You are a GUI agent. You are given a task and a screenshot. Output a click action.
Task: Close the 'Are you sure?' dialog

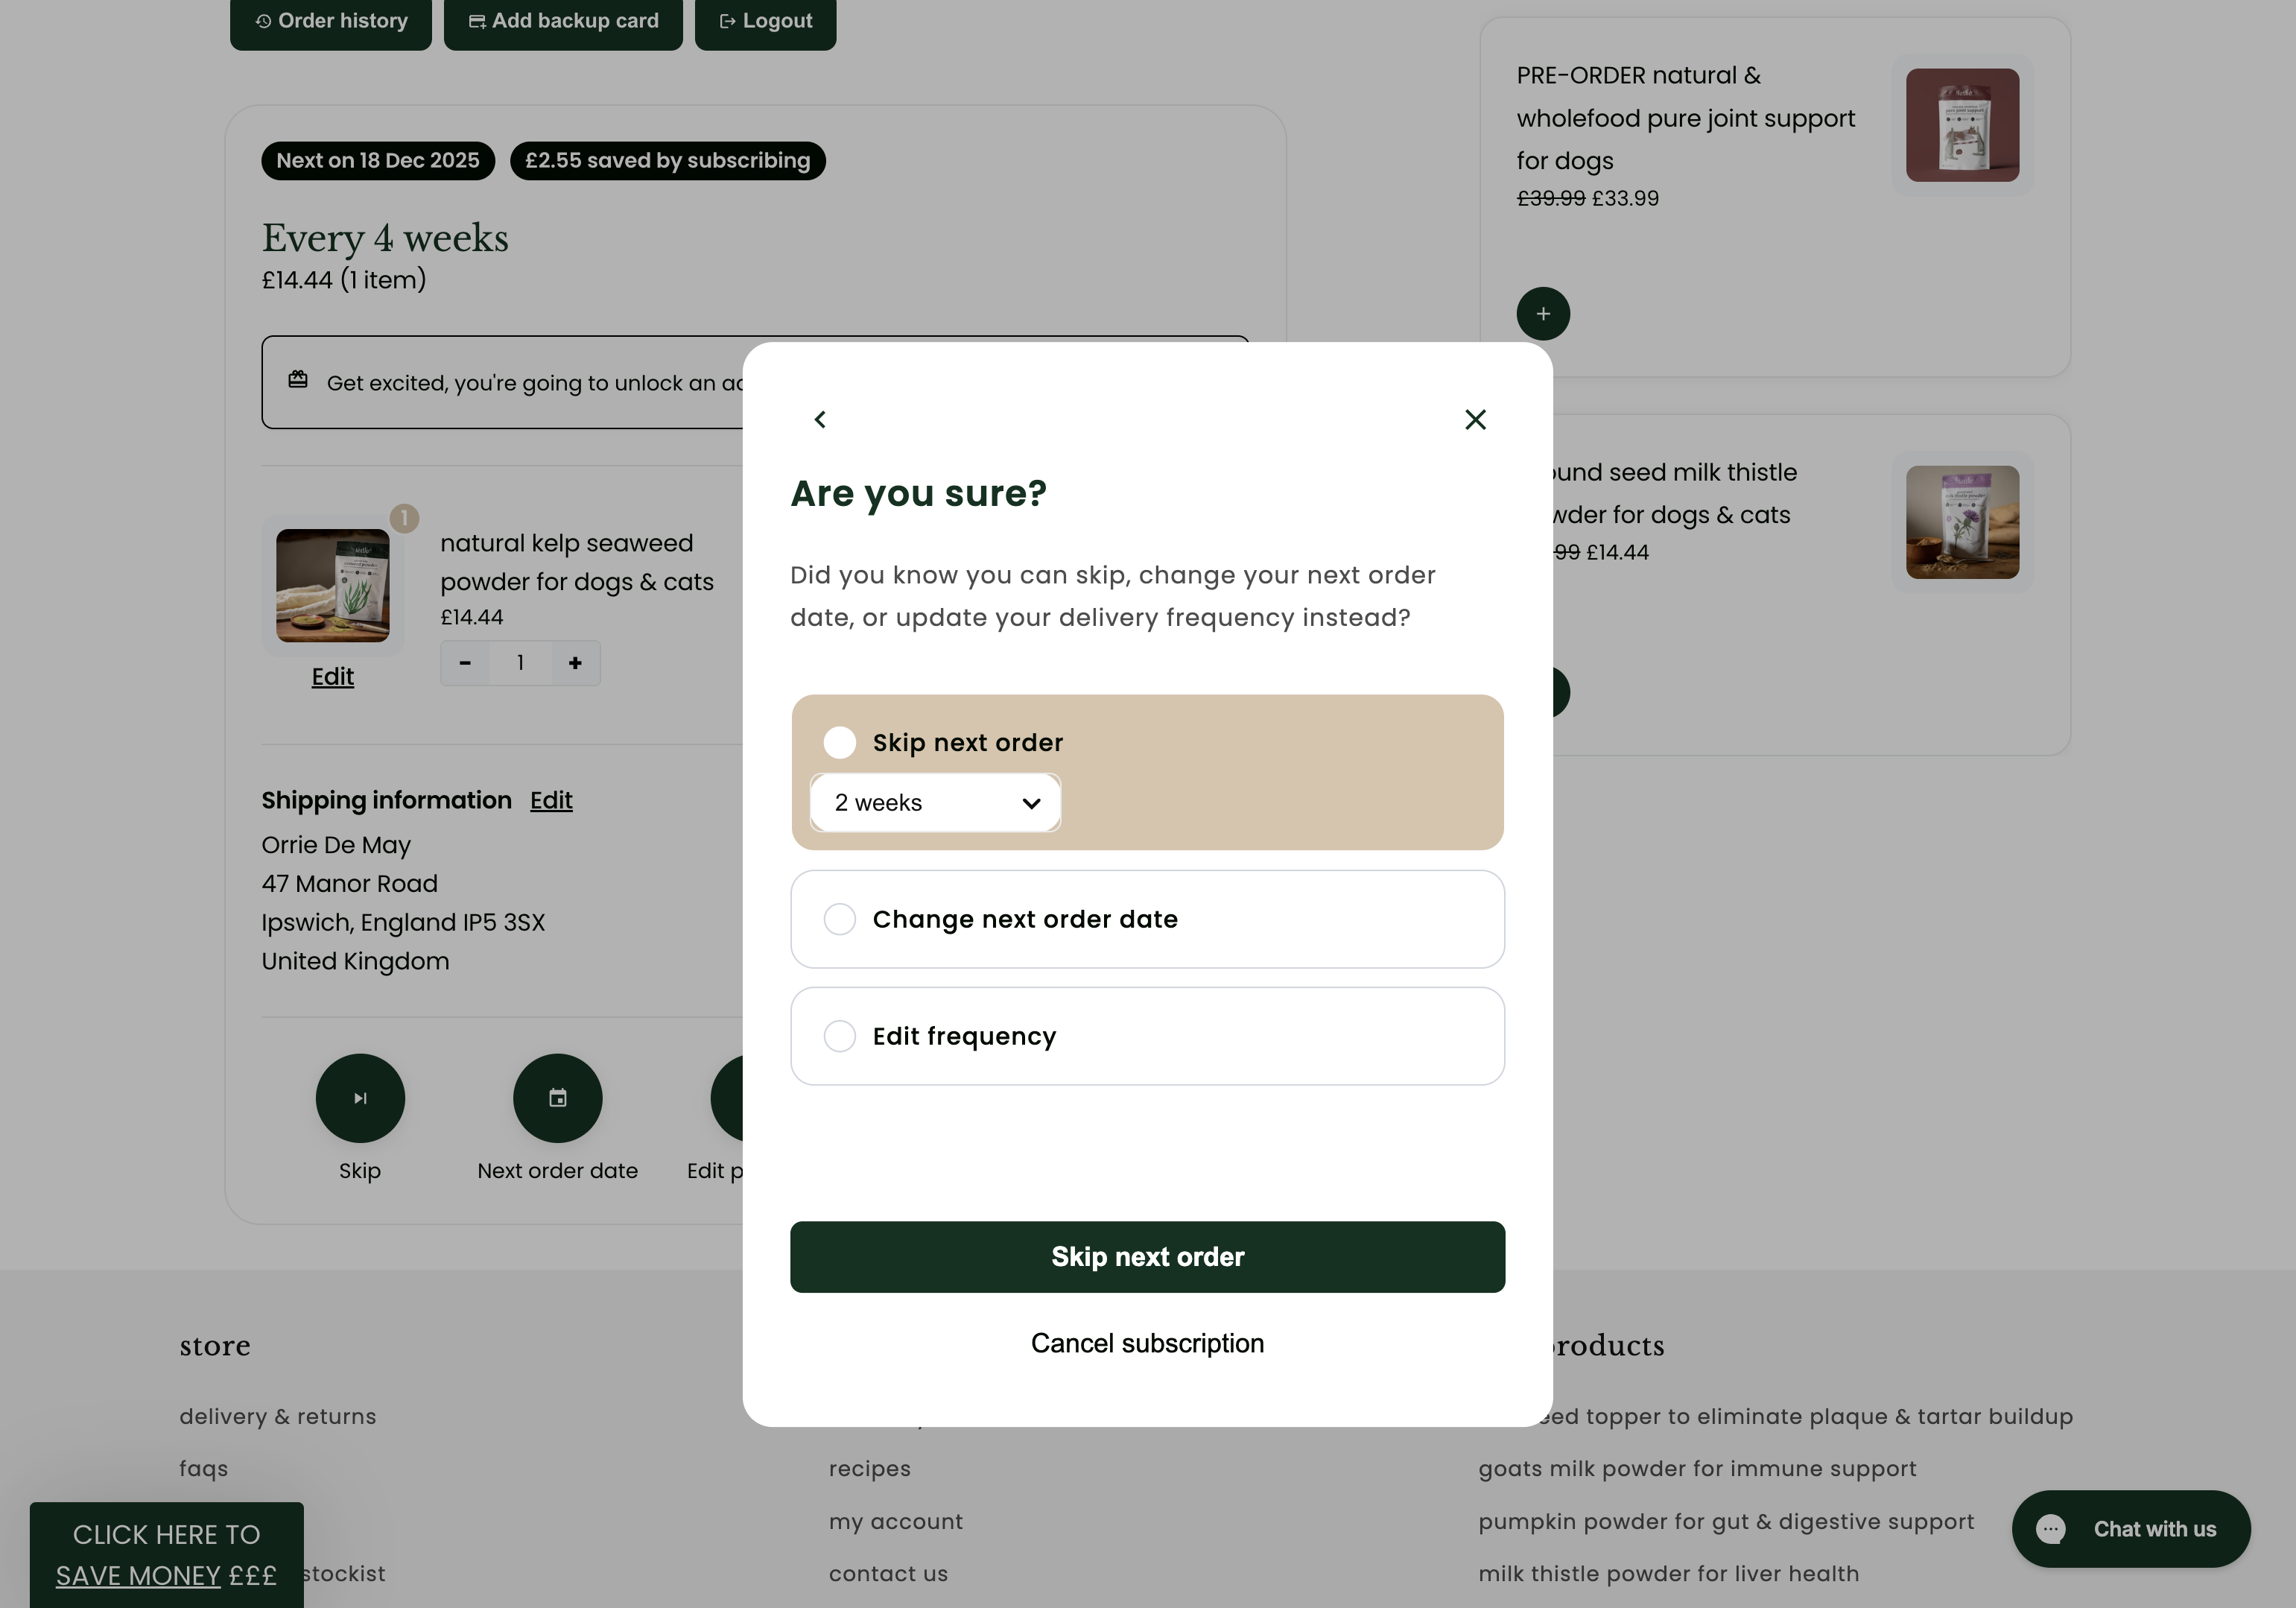[1475, 419]
